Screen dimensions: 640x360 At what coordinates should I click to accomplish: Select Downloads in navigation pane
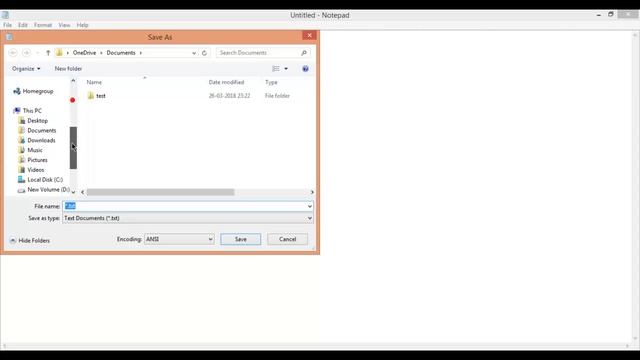click(x=37, y=140)
